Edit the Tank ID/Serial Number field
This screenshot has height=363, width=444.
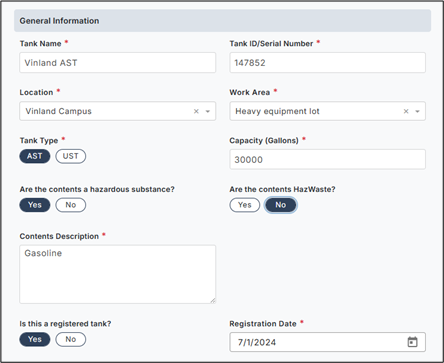coord(327,62)
